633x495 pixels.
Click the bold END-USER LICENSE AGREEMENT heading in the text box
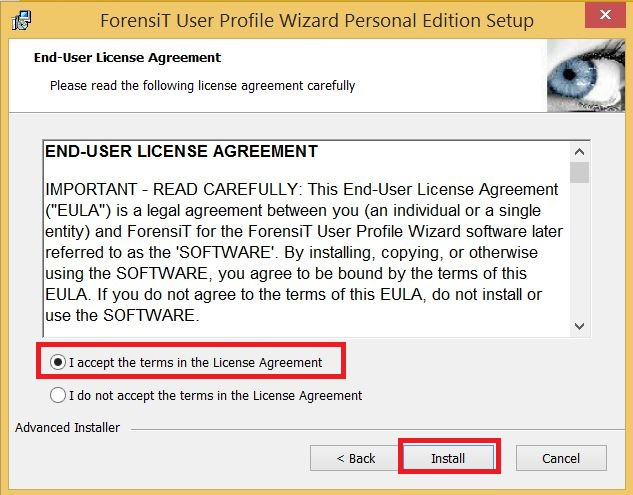181,151
